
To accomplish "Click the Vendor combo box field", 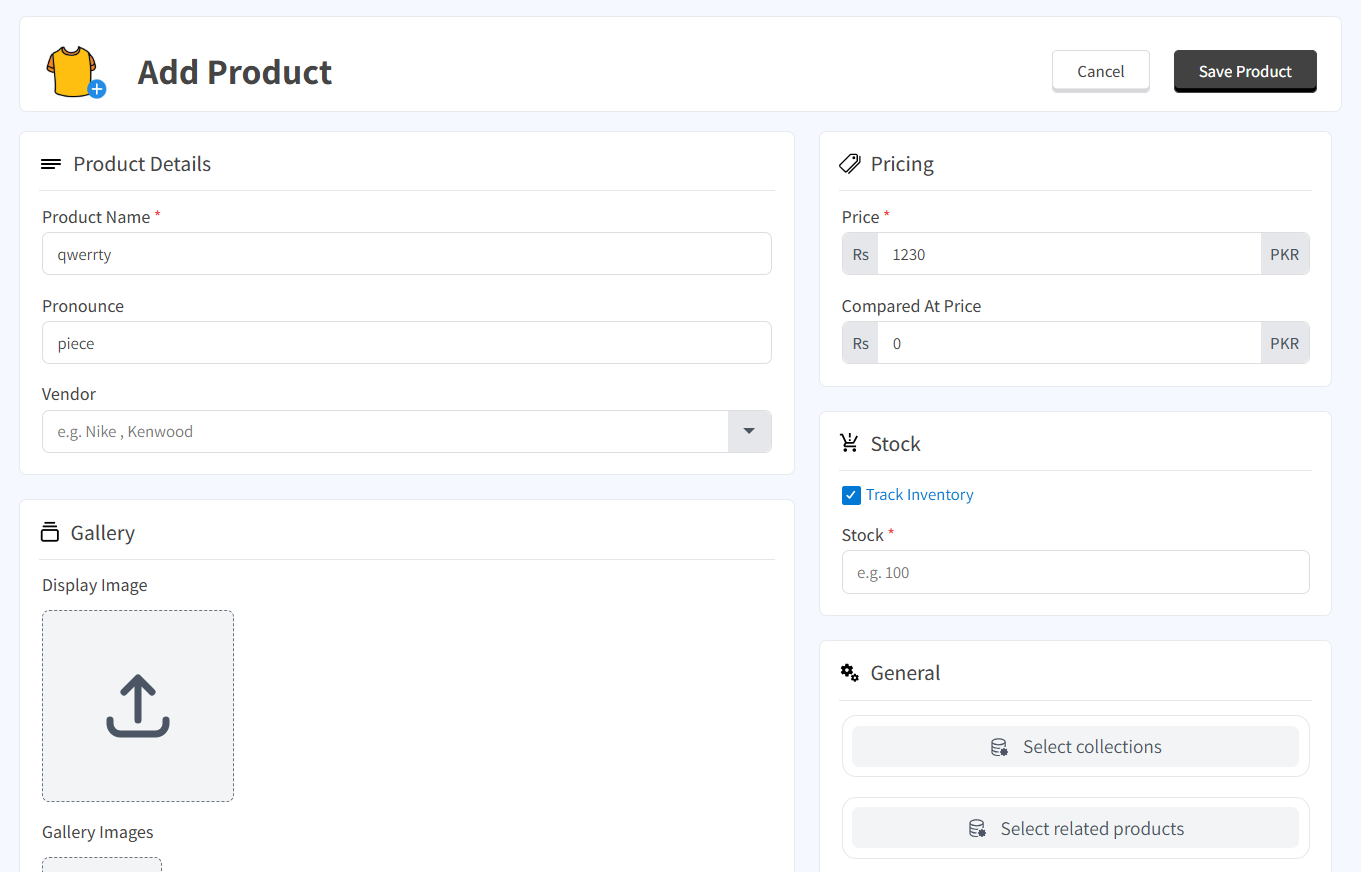I will (385, 431).
